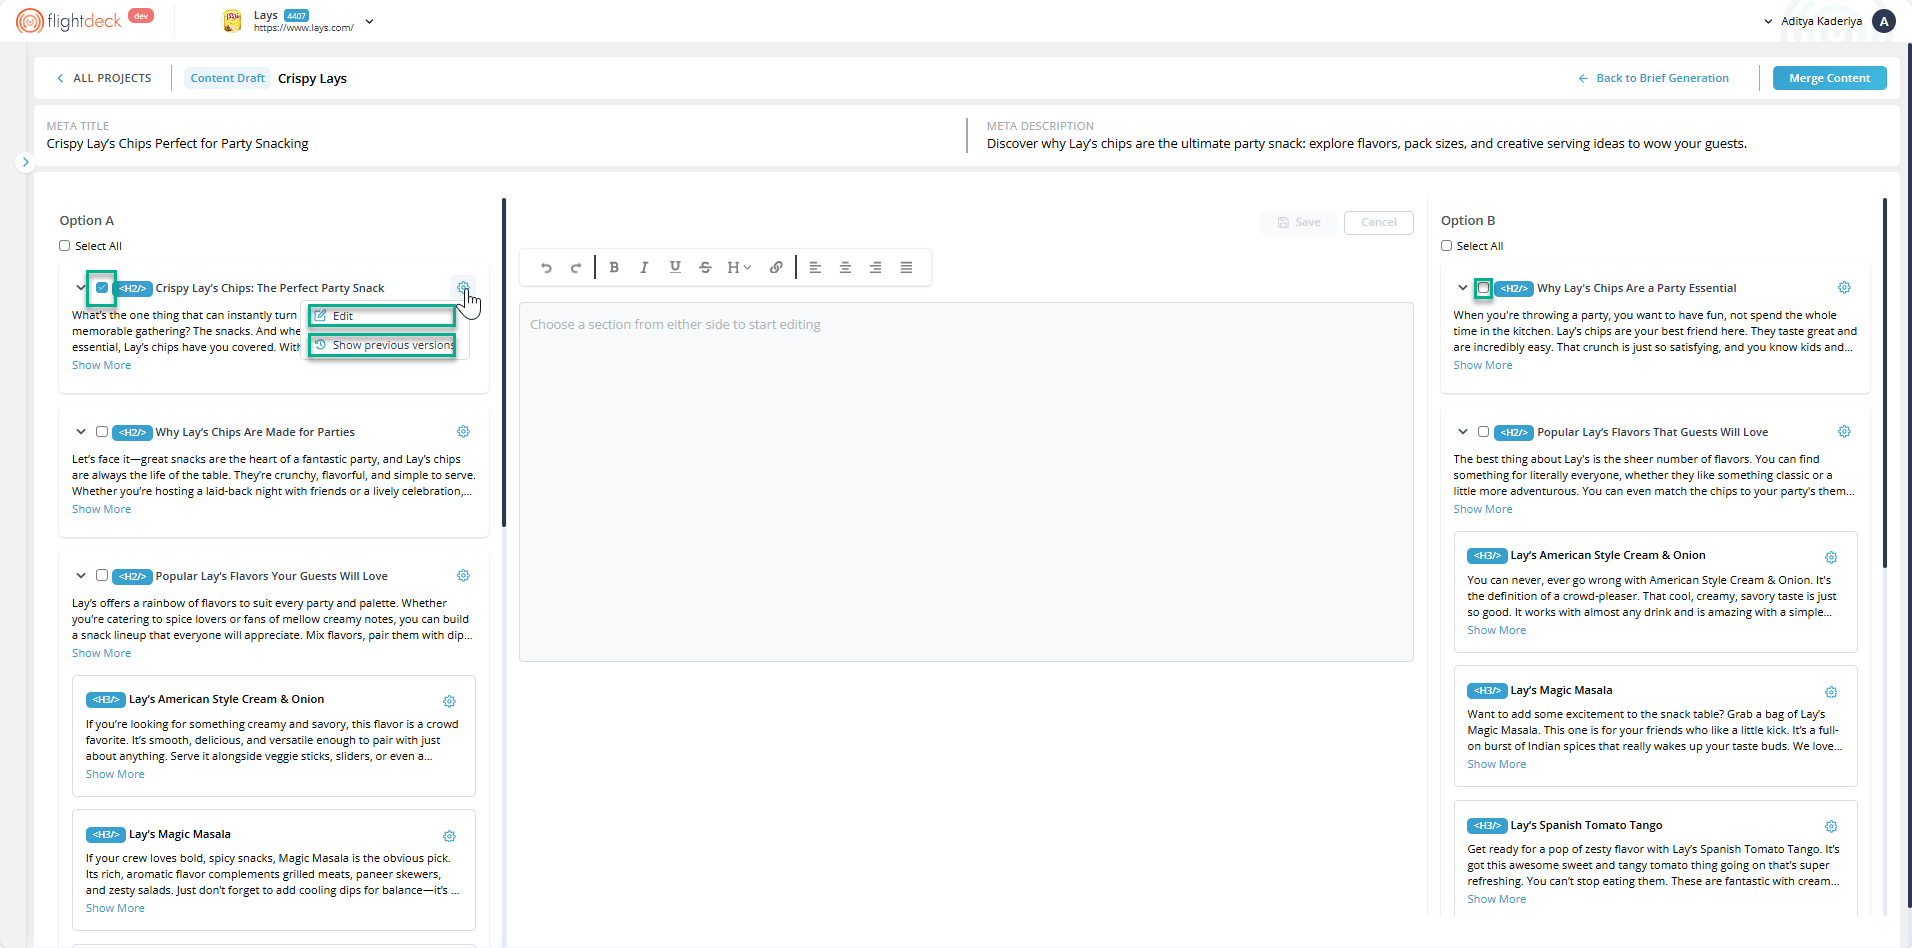Tick 'Popular Lay's Flavors That Guests Will Love' checkbox
Image resolution: width=1912 pixels, height=948 pixels.
(1483, 432)
